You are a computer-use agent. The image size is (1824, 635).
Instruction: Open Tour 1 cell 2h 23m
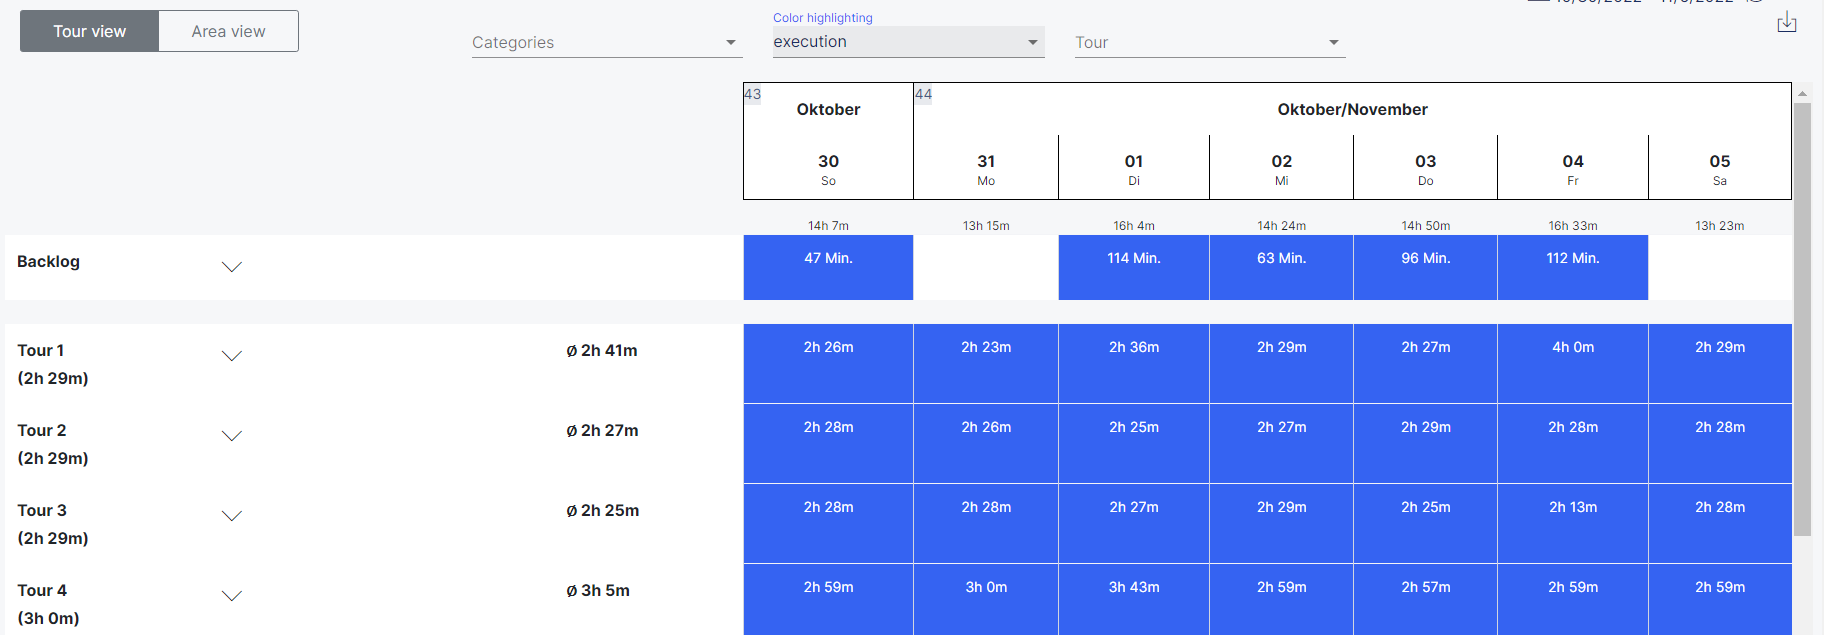pyautogui.click(x=986, y=363)
